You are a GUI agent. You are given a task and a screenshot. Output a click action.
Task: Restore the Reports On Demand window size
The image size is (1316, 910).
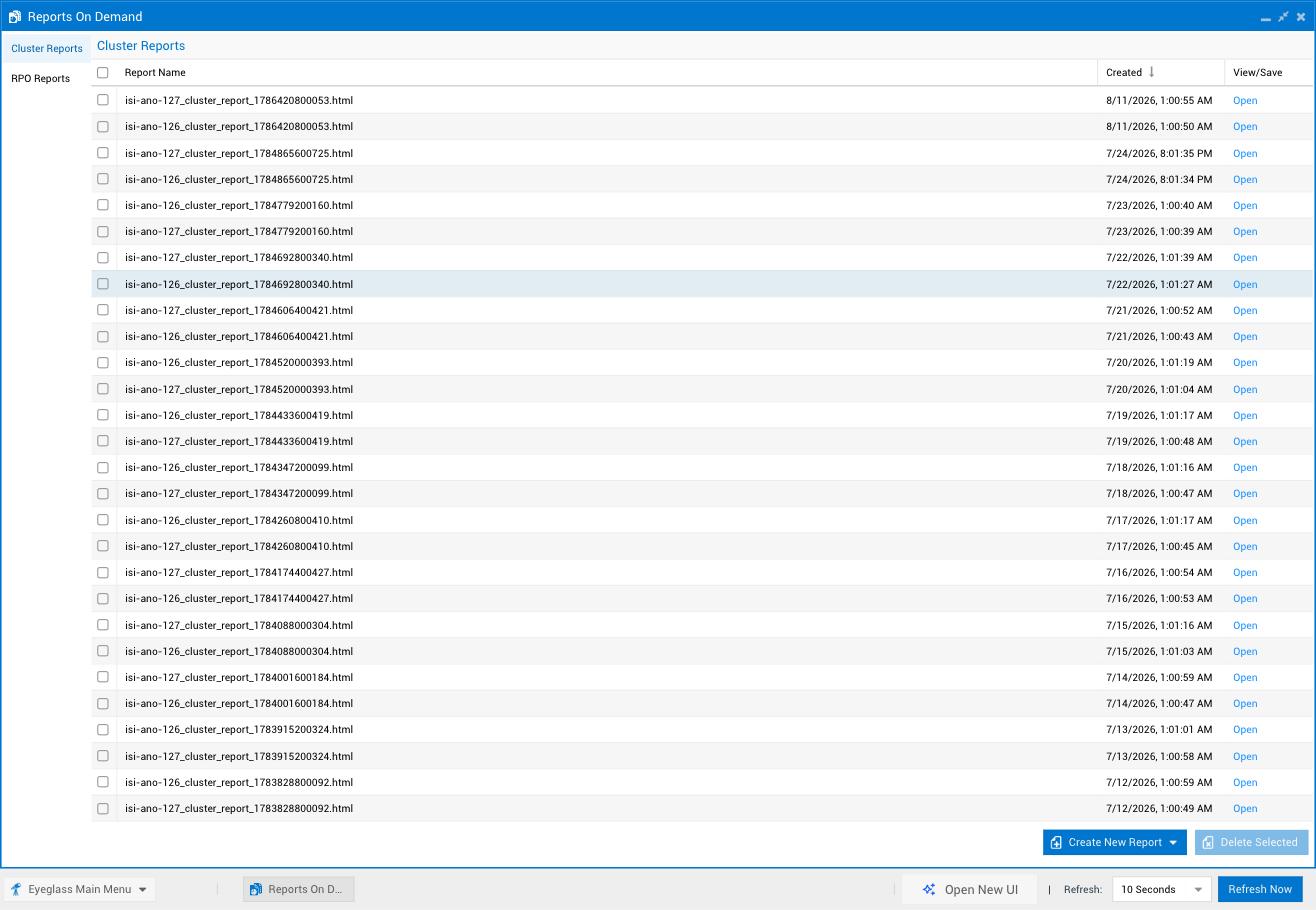pos(1283,17)
